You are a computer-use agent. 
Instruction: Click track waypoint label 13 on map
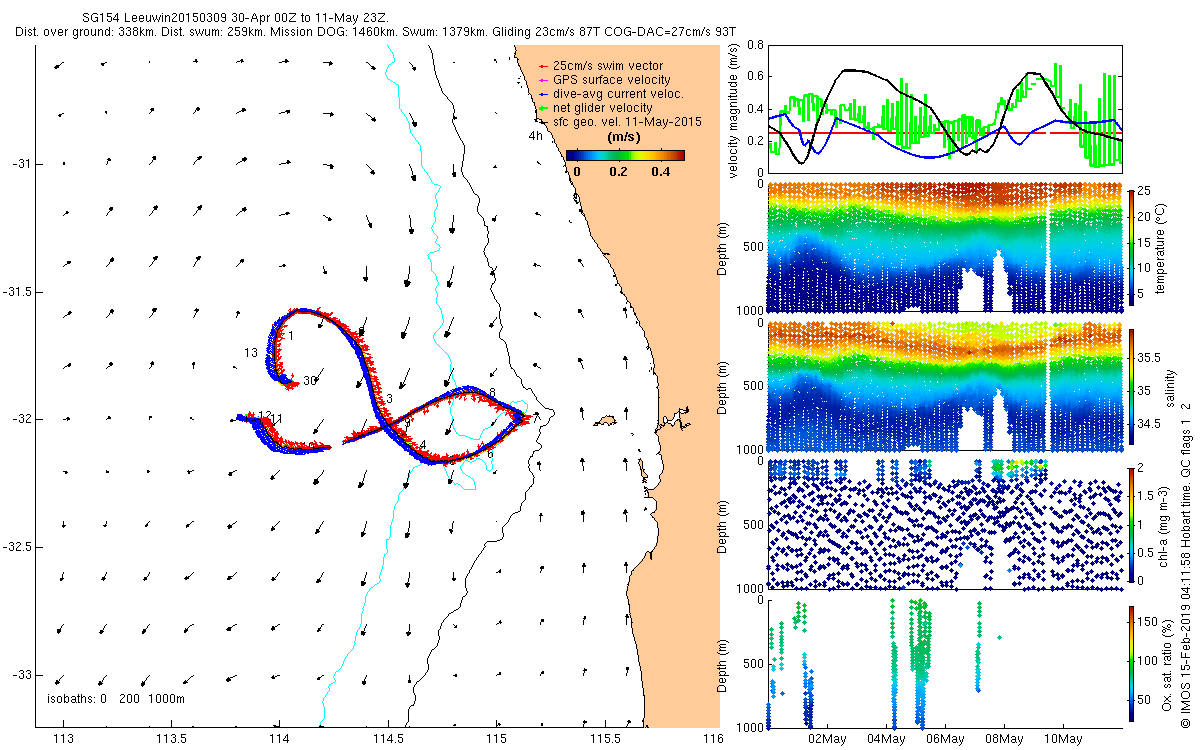(x=250, y=353)
